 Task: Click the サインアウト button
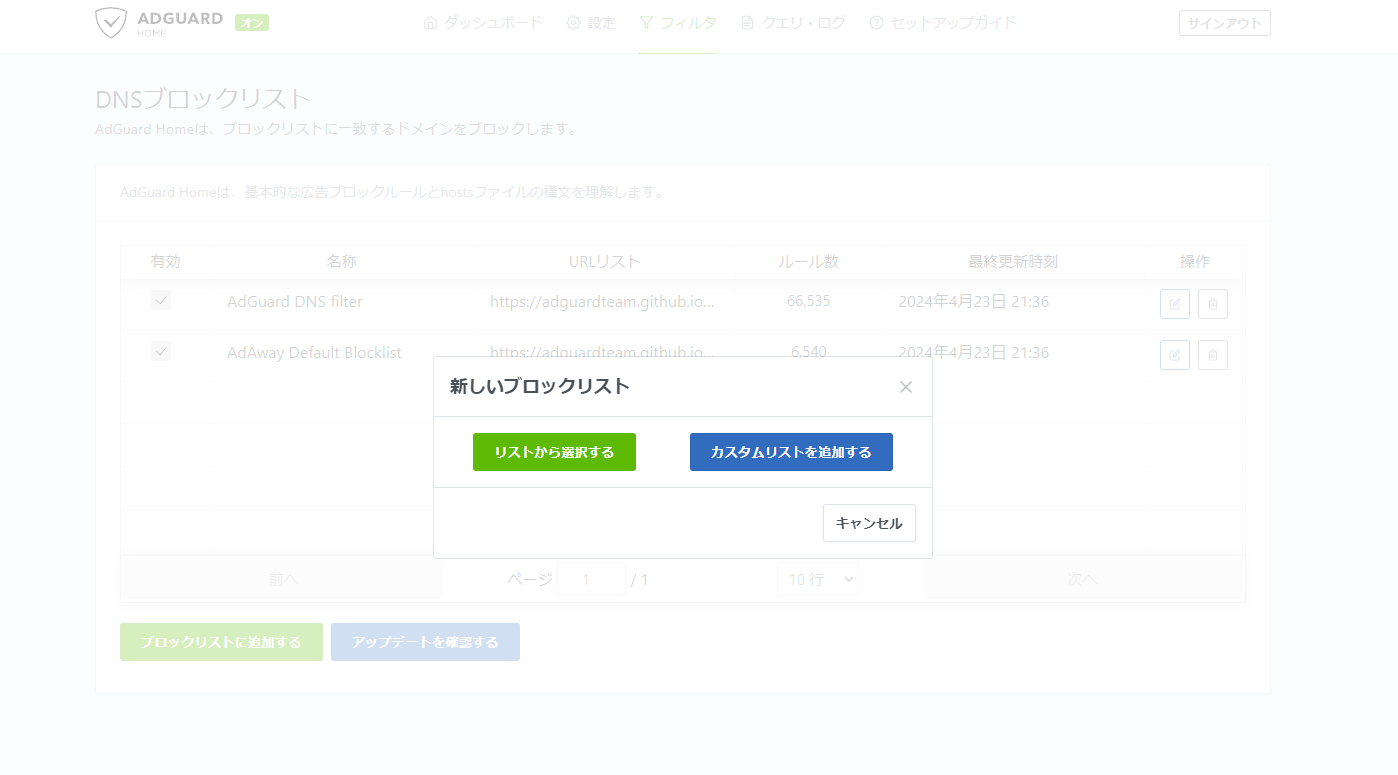[1225, 23]
